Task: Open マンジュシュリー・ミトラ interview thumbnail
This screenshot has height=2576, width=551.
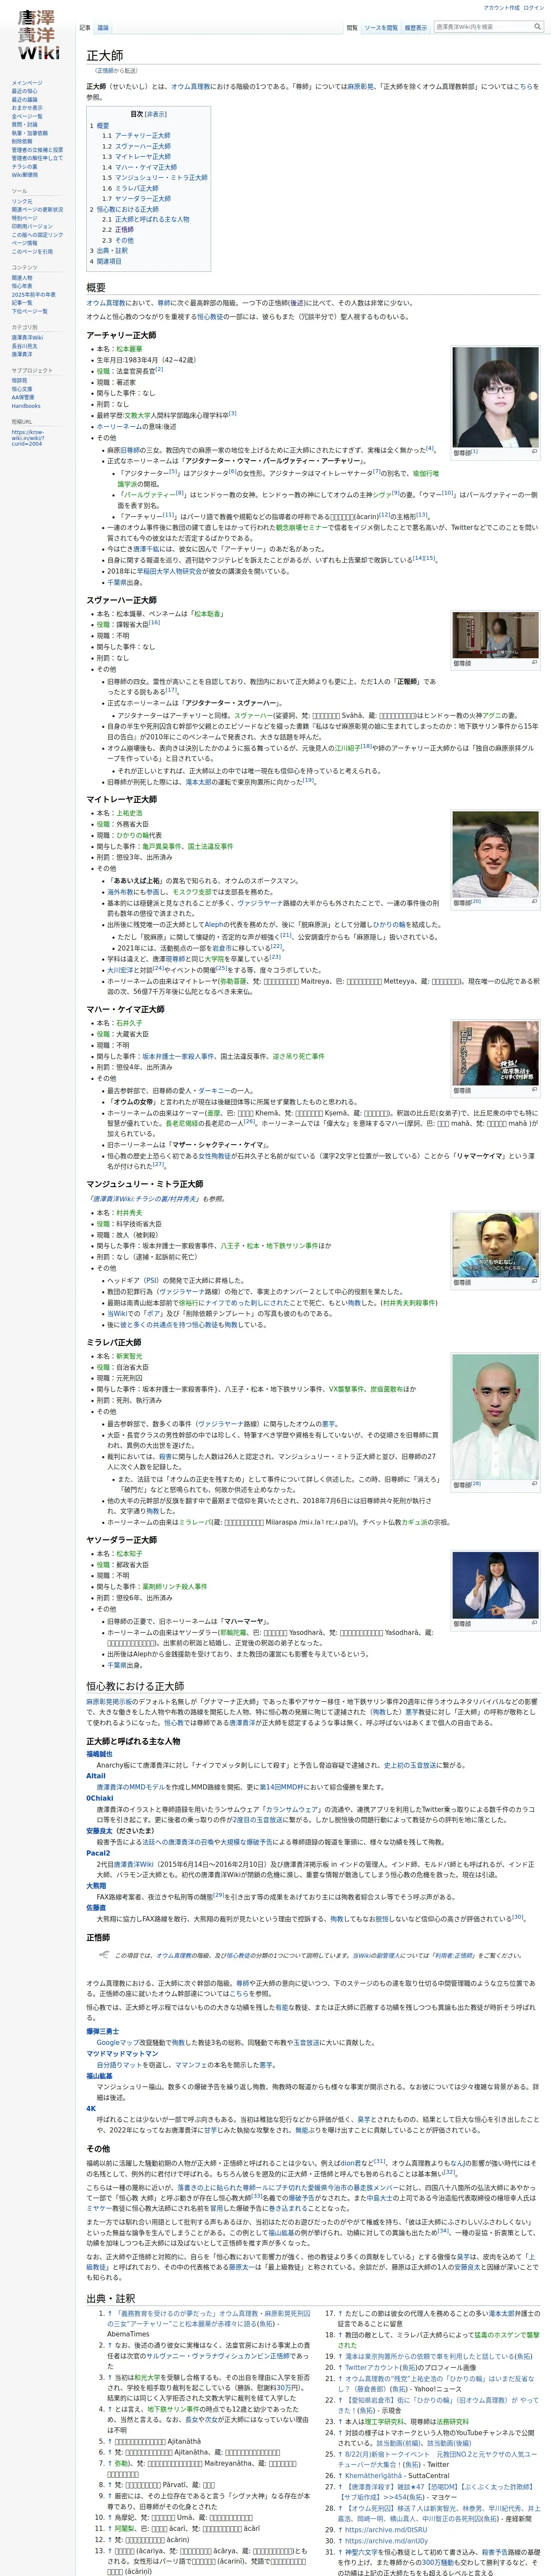Action: click(495, 1244)
